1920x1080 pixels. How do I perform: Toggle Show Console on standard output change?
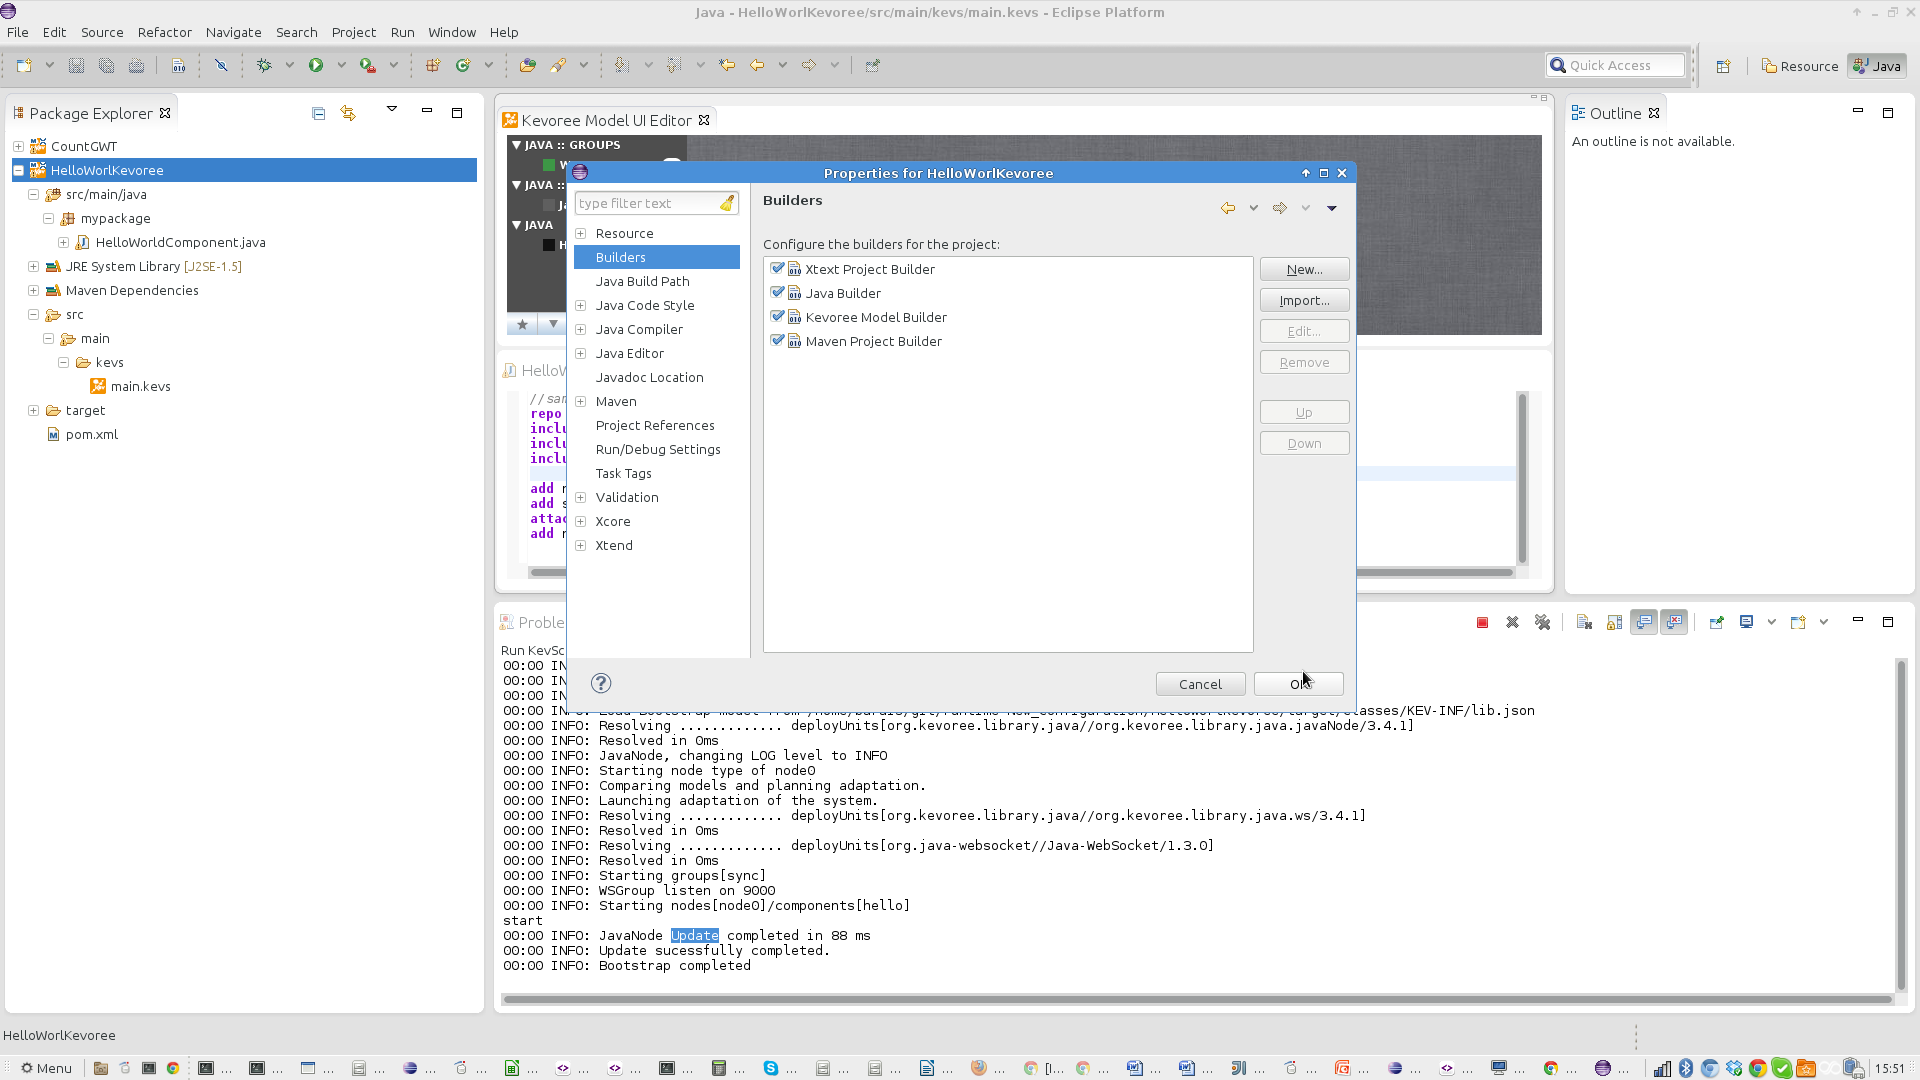pyautogui.click(x=1644, y=622)
